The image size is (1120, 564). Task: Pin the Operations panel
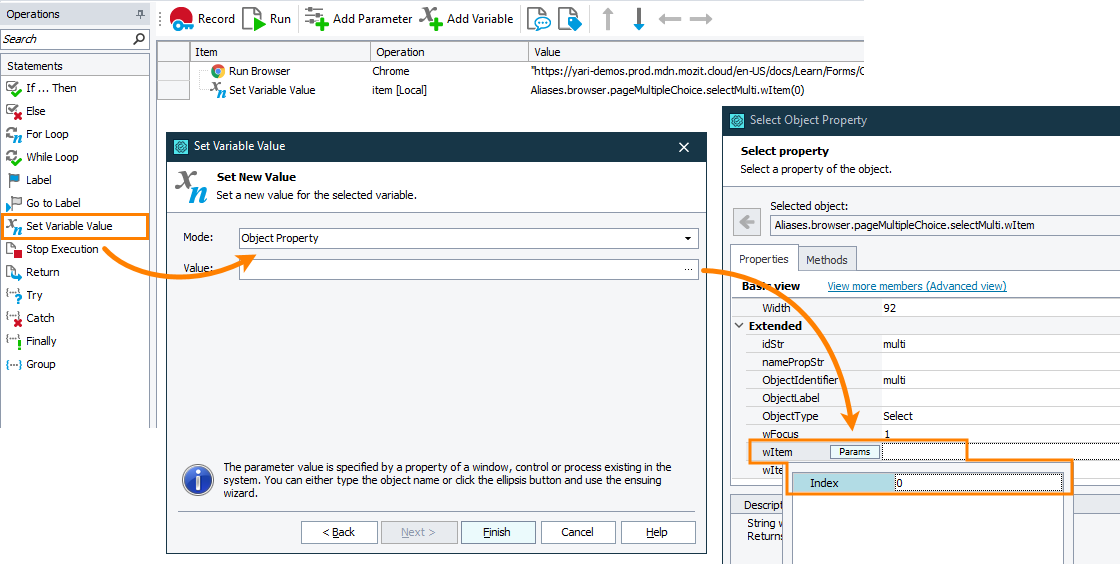pyautogui.click(x=140, y=15)
